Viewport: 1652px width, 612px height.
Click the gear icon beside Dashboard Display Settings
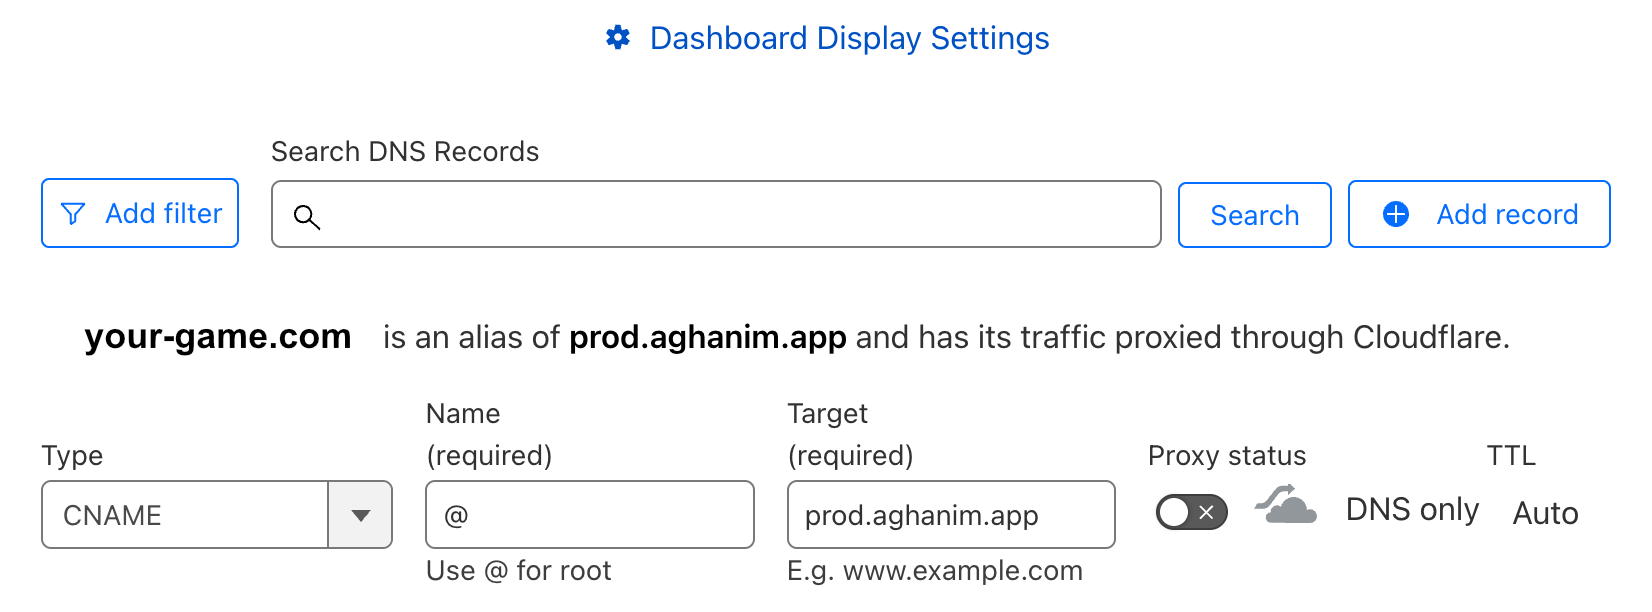(618, 37)
